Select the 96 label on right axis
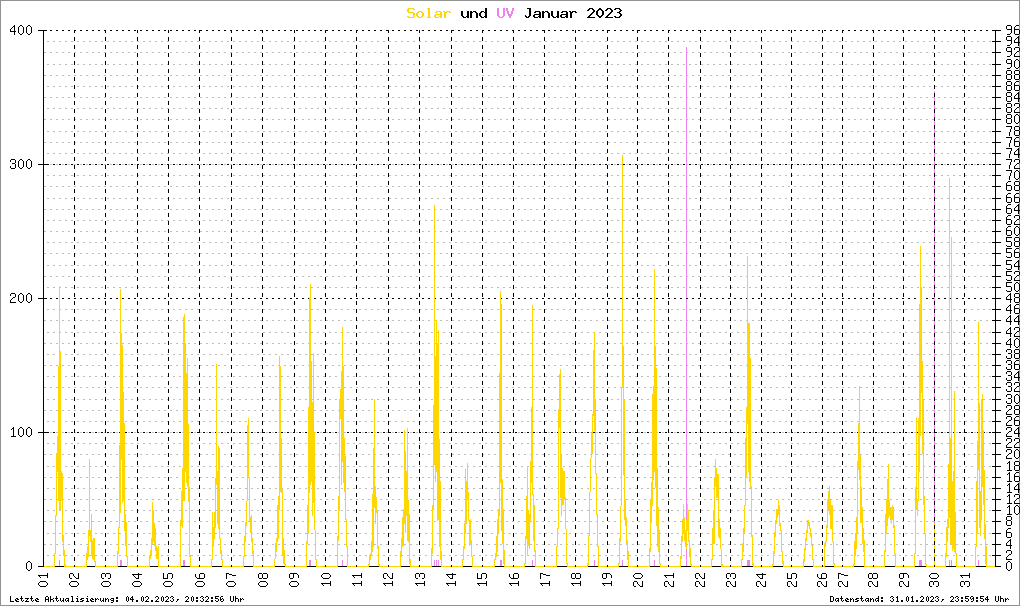The width and height of the screenshot is (1020, 606). (1012, 31)
